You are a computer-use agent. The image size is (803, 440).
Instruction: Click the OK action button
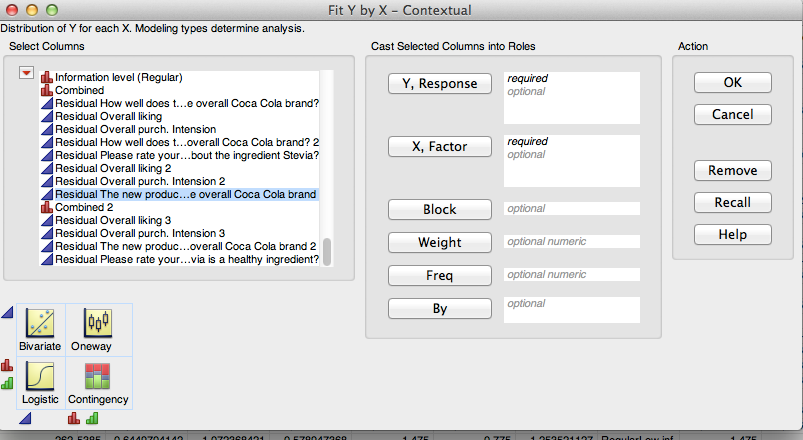(x=732, y=82)
